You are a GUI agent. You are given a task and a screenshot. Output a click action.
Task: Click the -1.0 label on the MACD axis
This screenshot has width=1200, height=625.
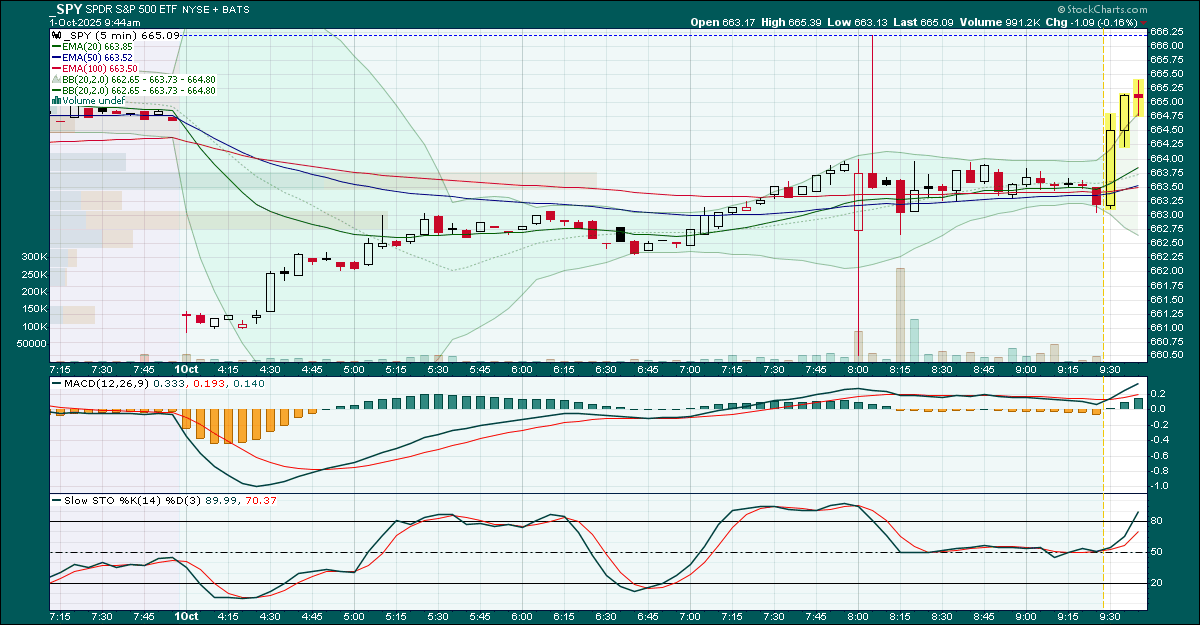[1160, 486]
